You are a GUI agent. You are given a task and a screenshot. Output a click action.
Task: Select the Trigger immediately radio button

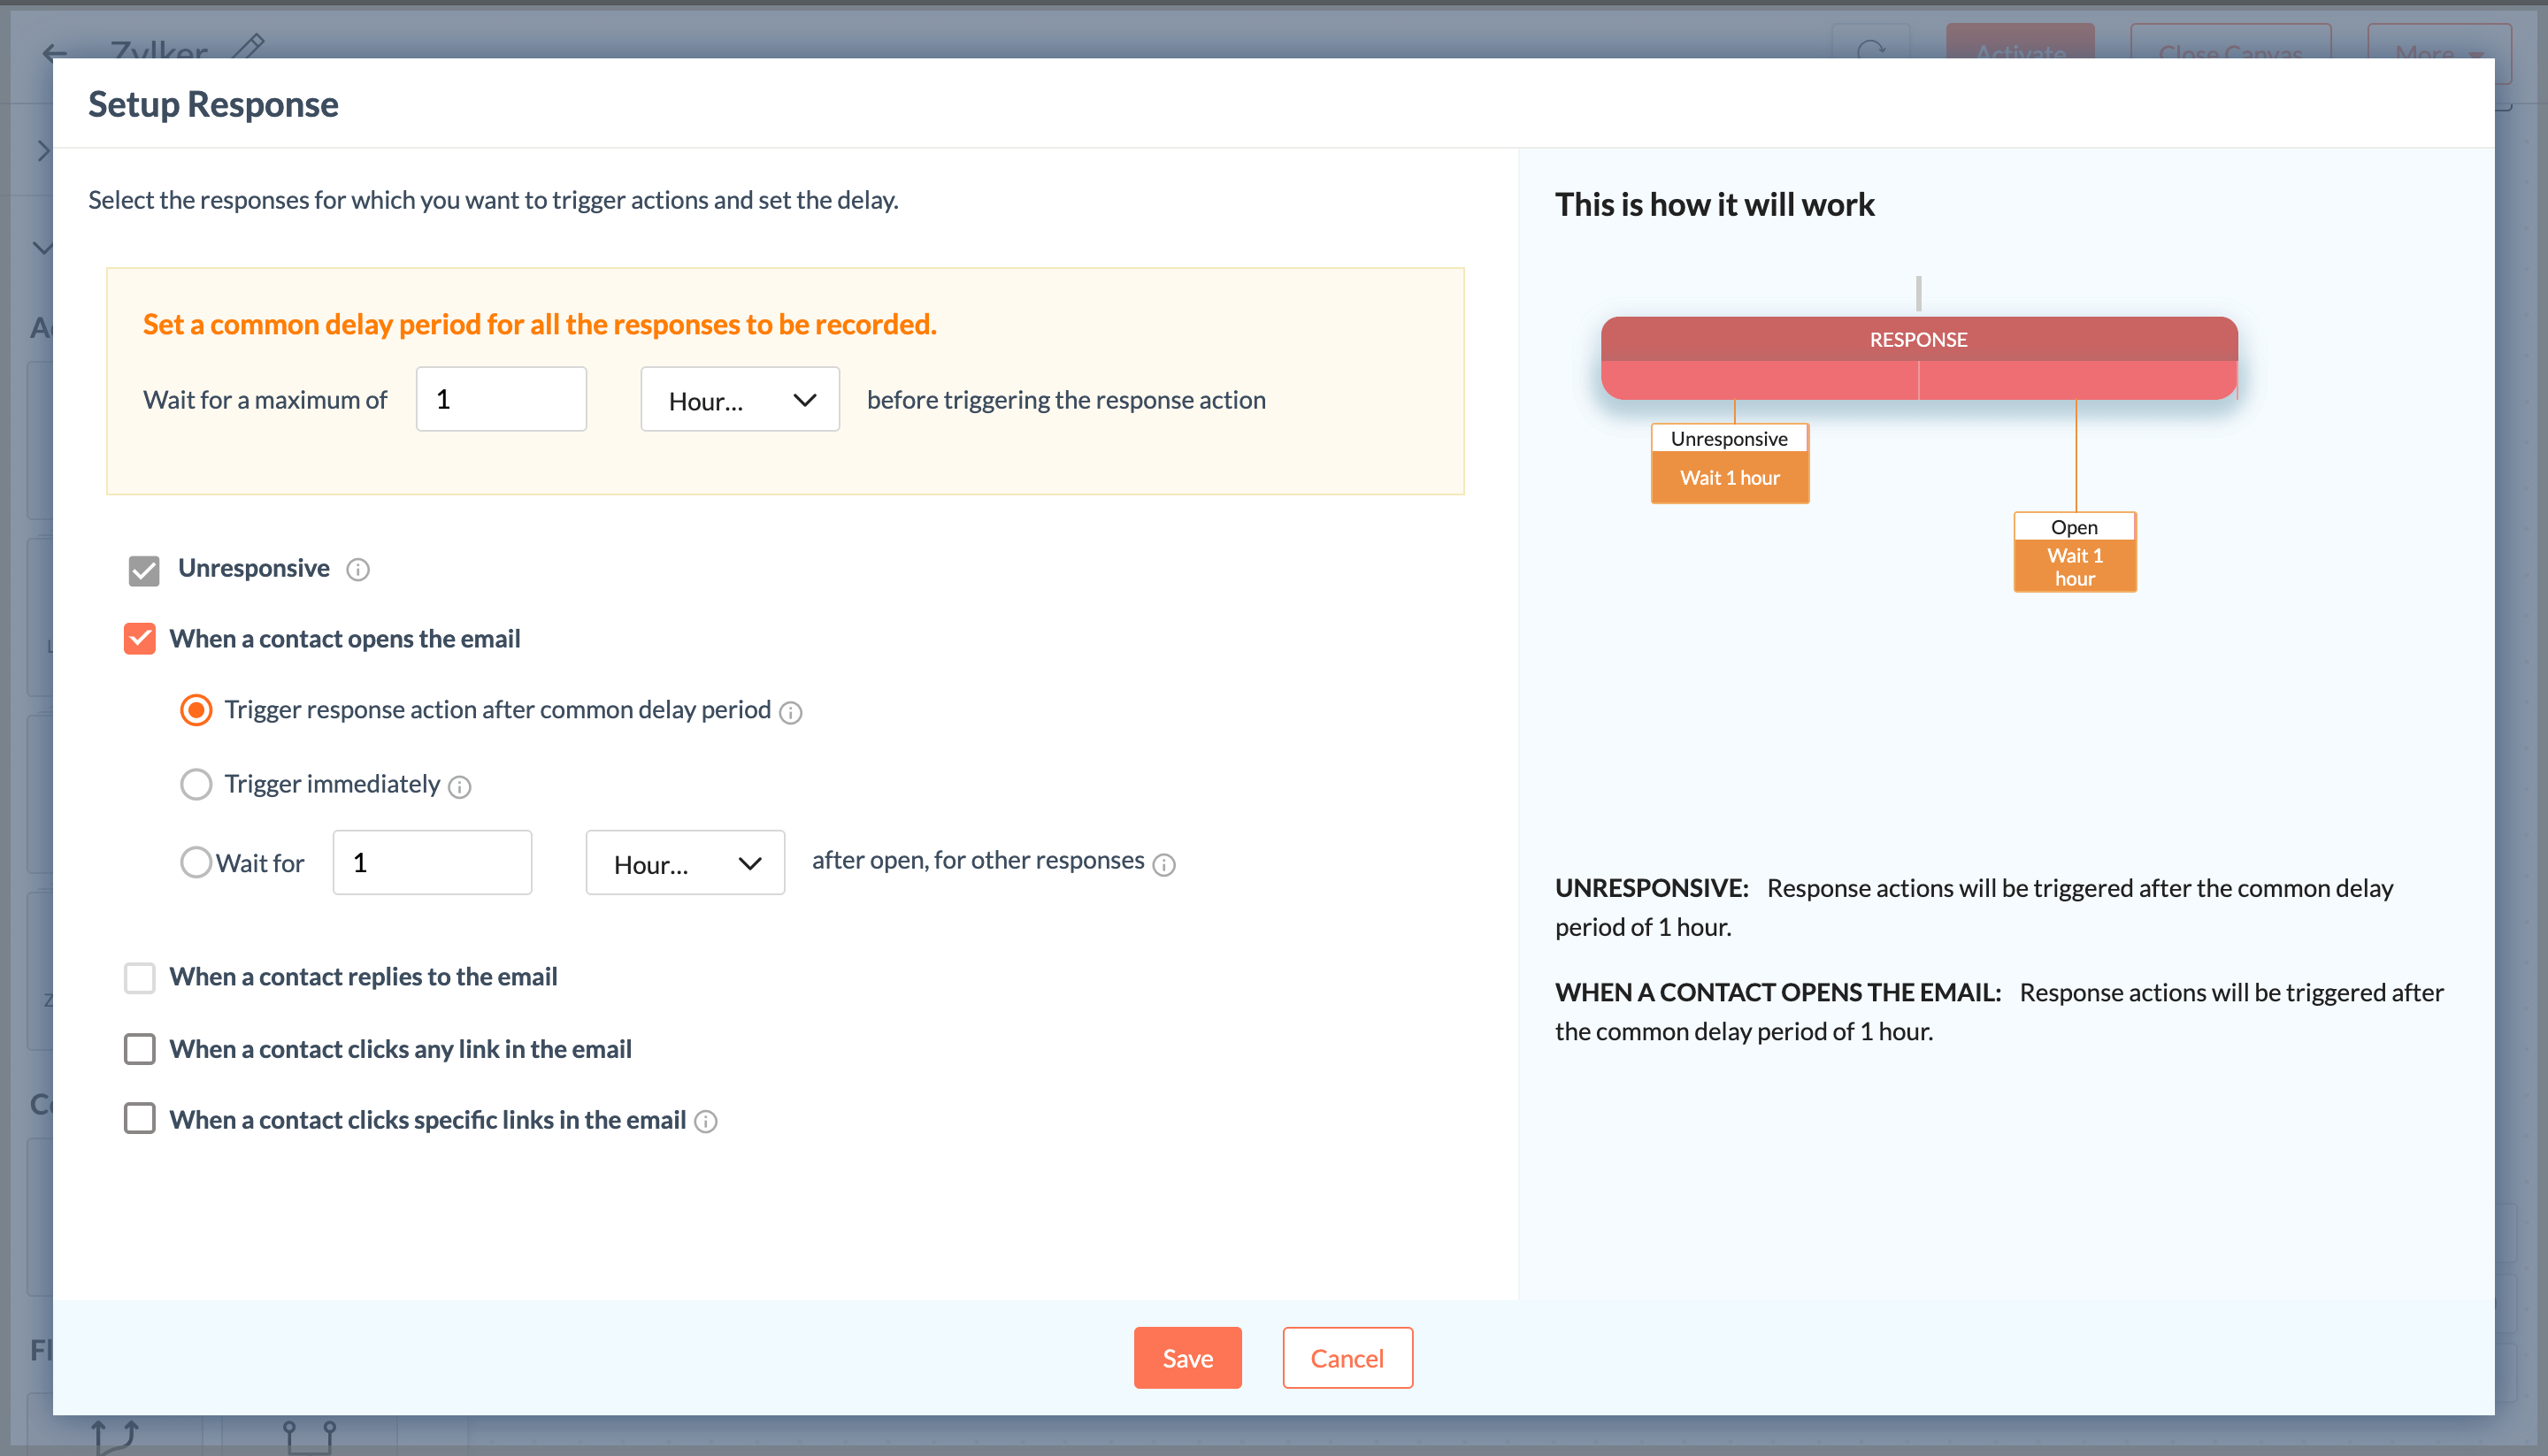196,784
